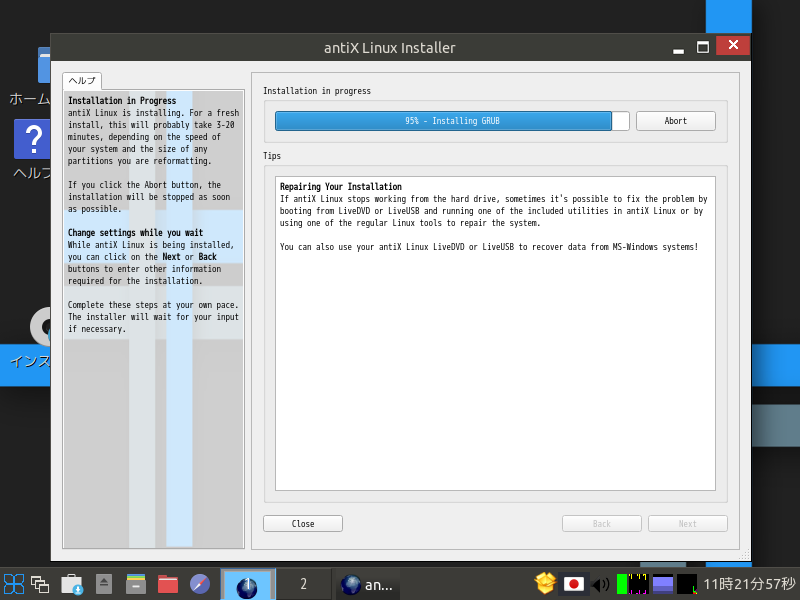Select the antiX installer taskbar window button
The height and width of the screenshot is (600, 800).
tap(367, 585)
